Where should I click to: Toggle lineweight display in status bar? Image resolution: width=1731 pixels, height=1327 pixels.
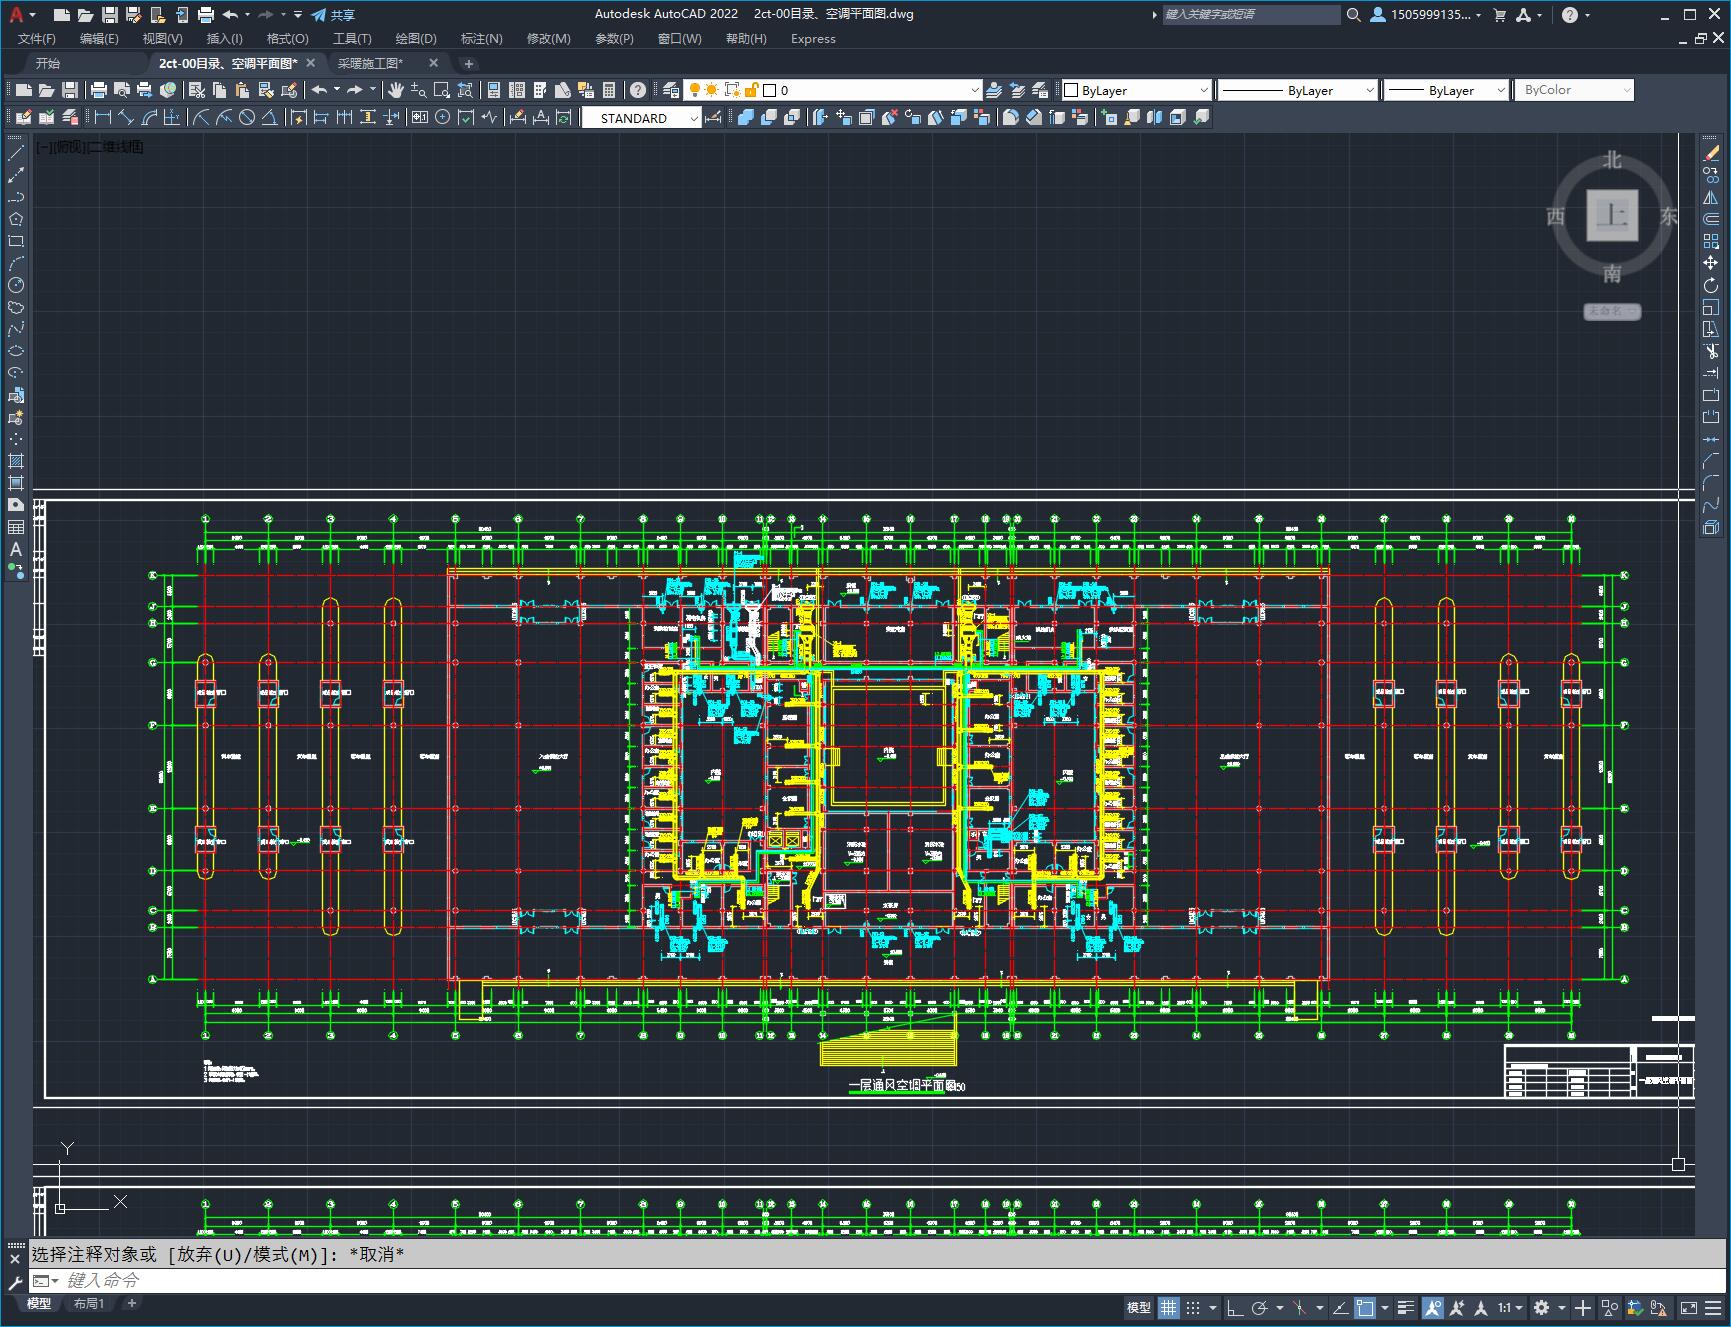1406,1307
